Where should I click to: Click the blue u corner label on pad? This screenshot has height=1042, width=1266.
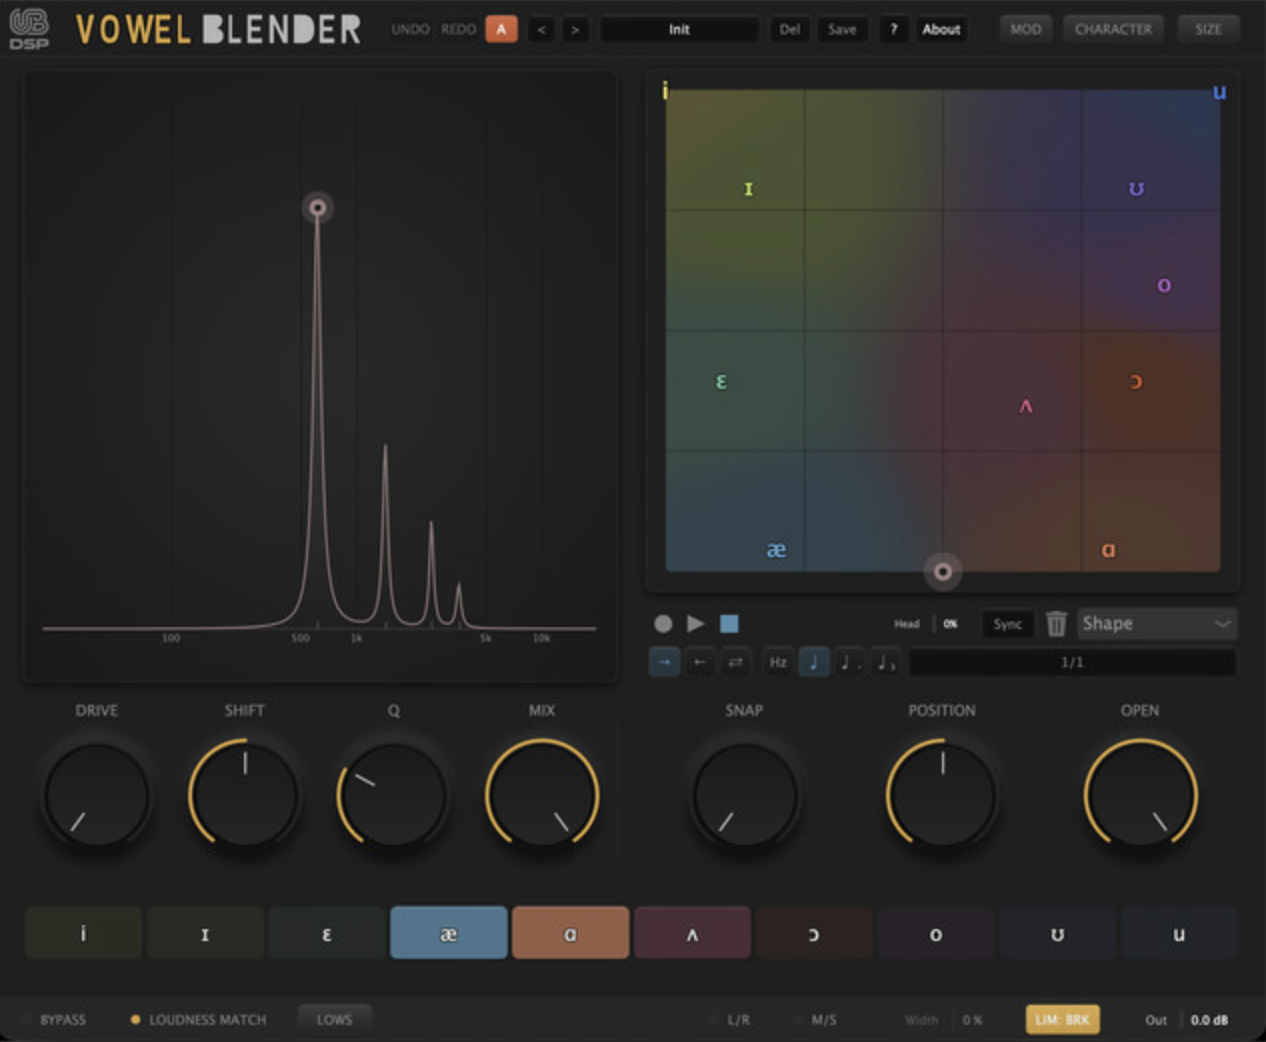(x=1219, y=92)
